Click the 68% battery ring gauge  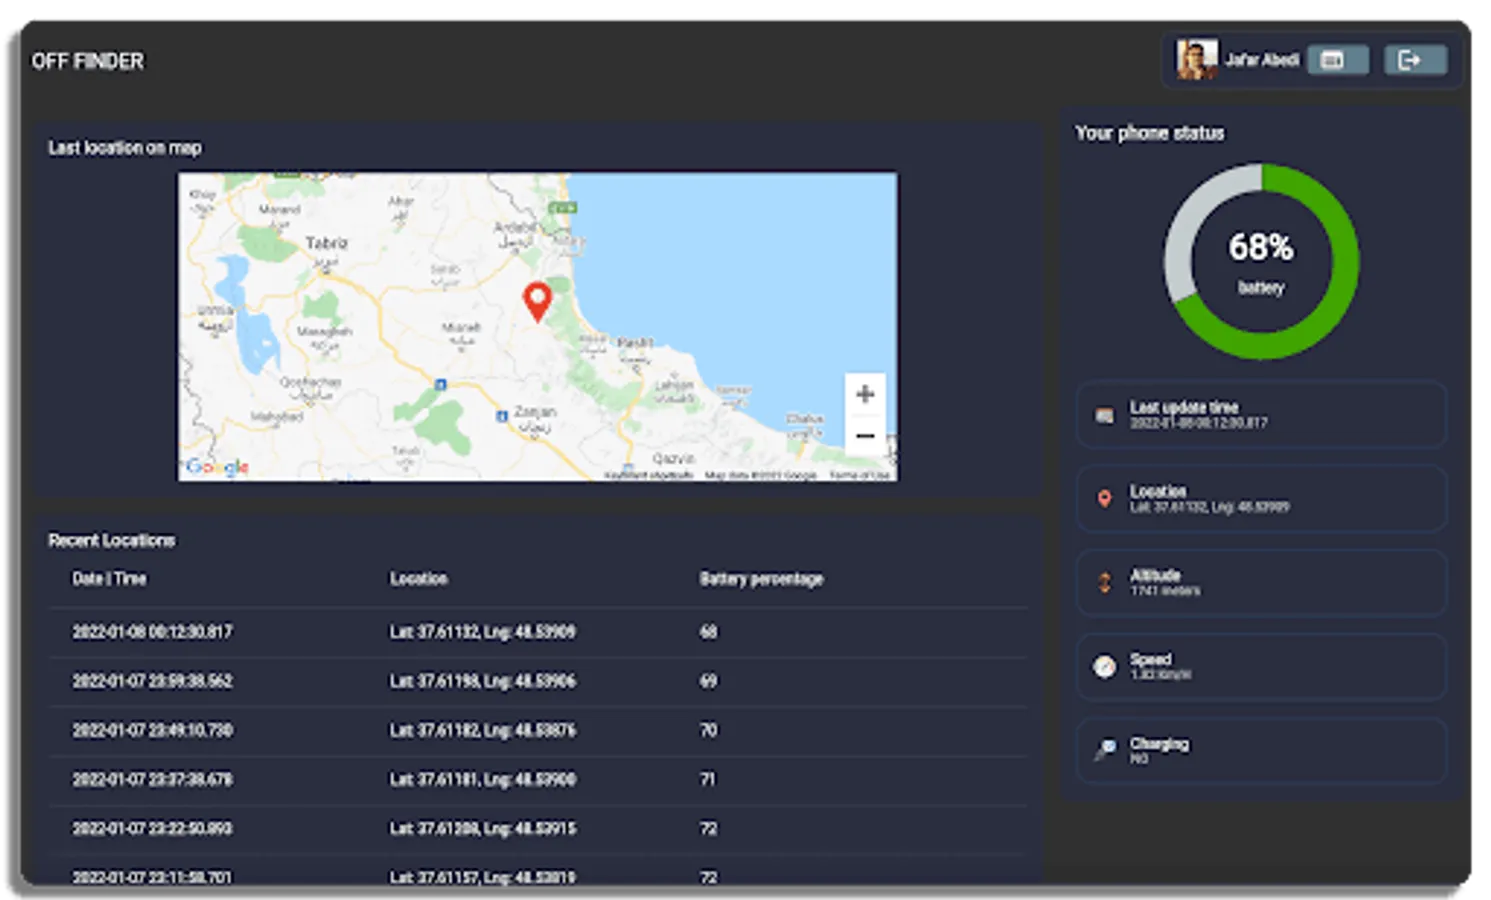[x=1261, y=262]
